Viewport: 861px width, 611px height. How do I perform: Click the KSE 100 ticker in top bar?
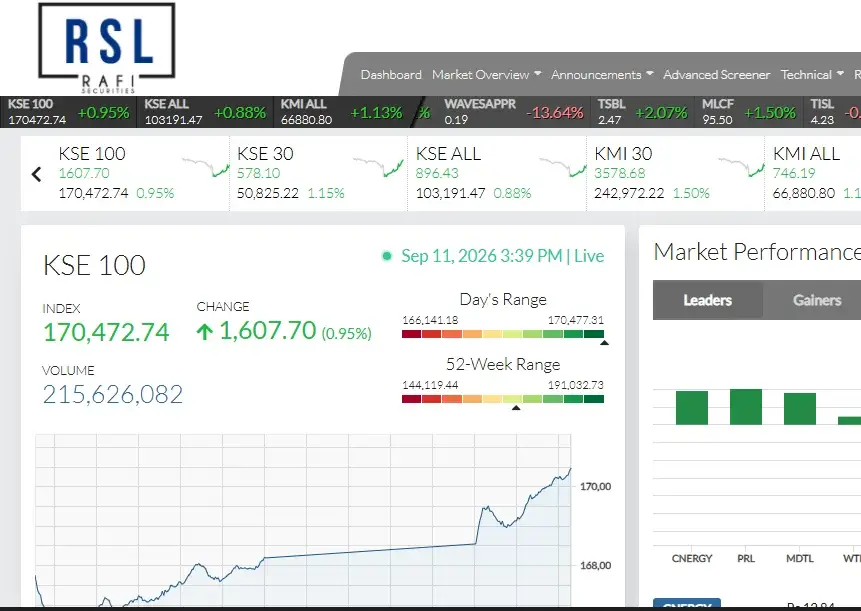[x=68, y=112]
